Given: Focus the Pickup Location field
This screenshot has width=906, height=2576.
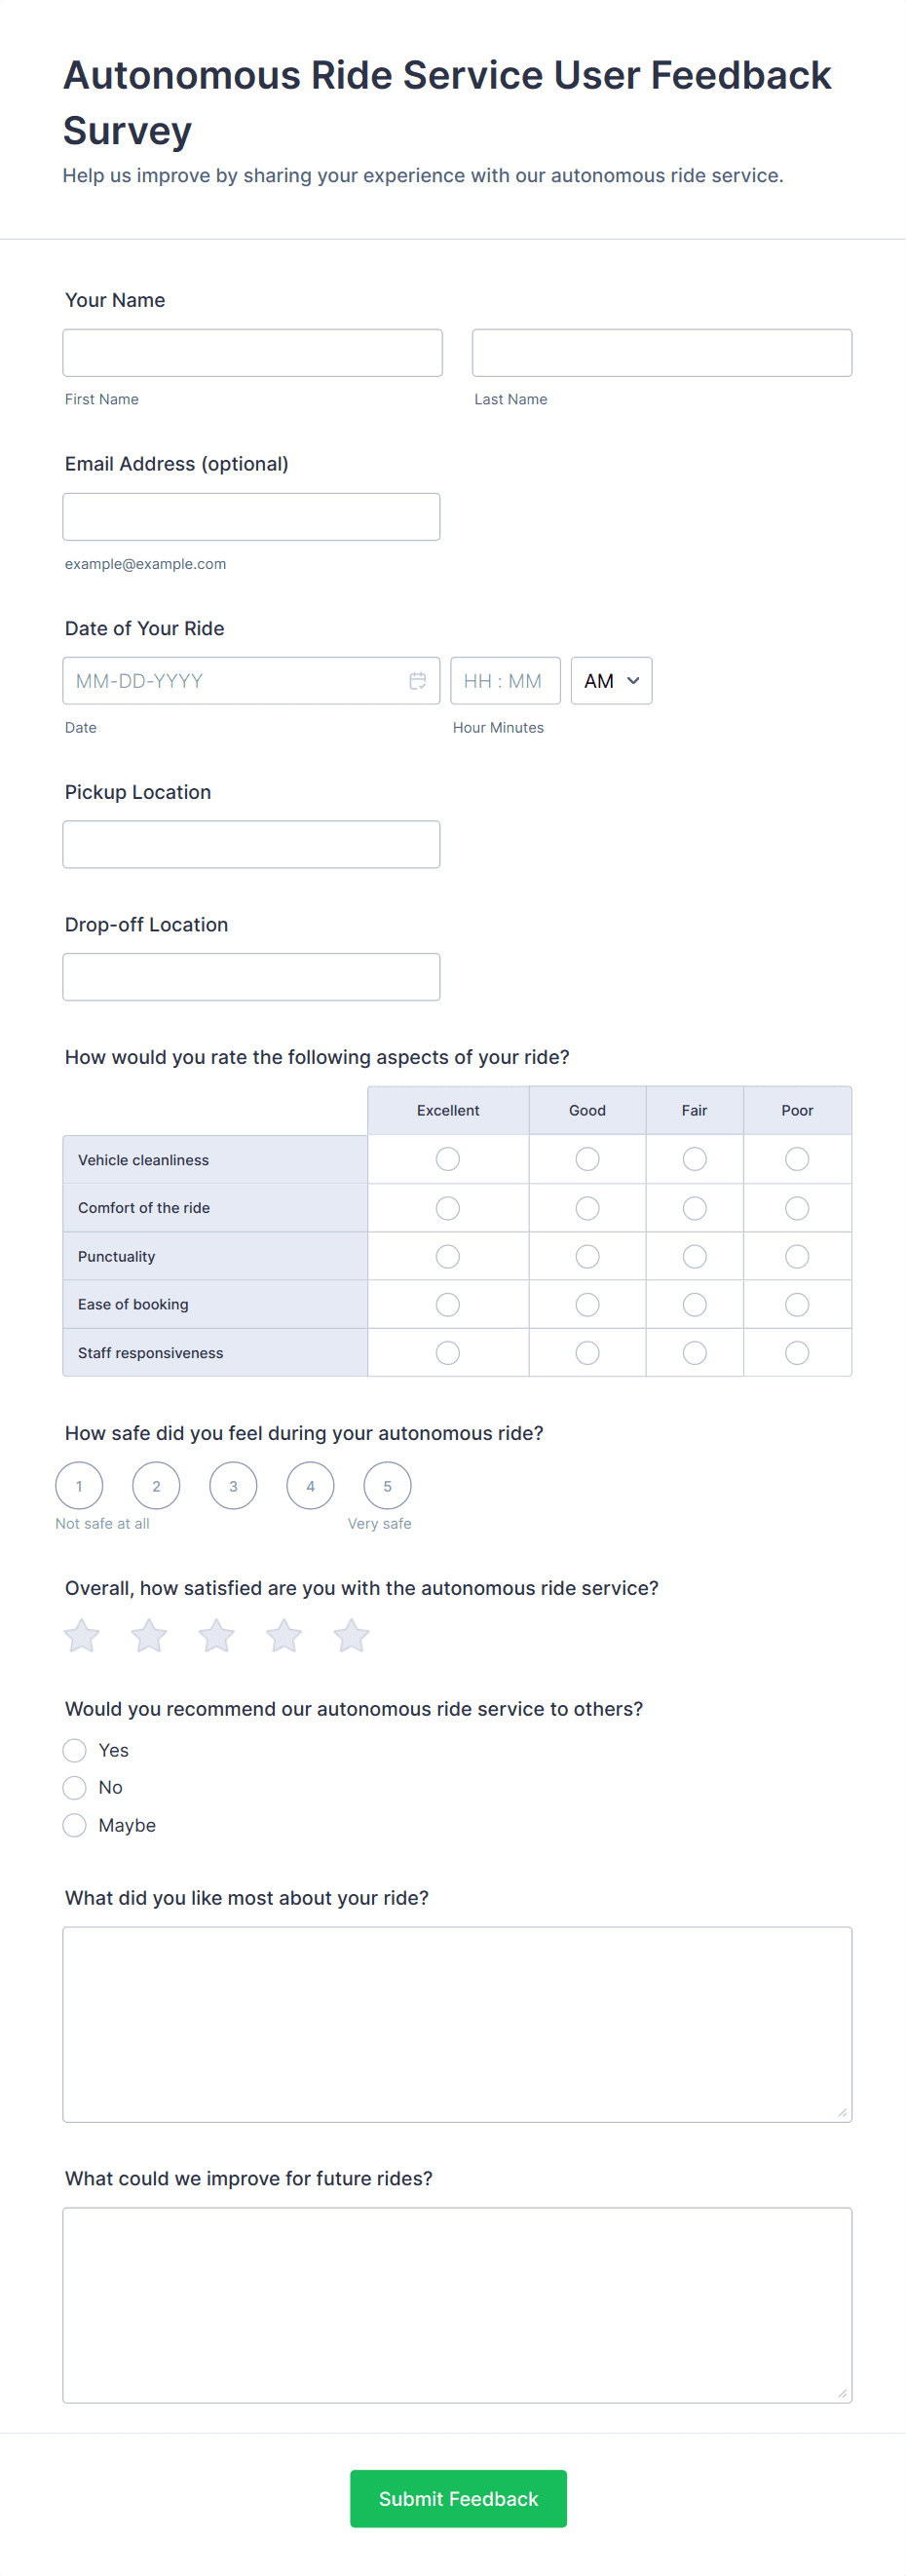Looking at the screenshot, I should 251,845.
